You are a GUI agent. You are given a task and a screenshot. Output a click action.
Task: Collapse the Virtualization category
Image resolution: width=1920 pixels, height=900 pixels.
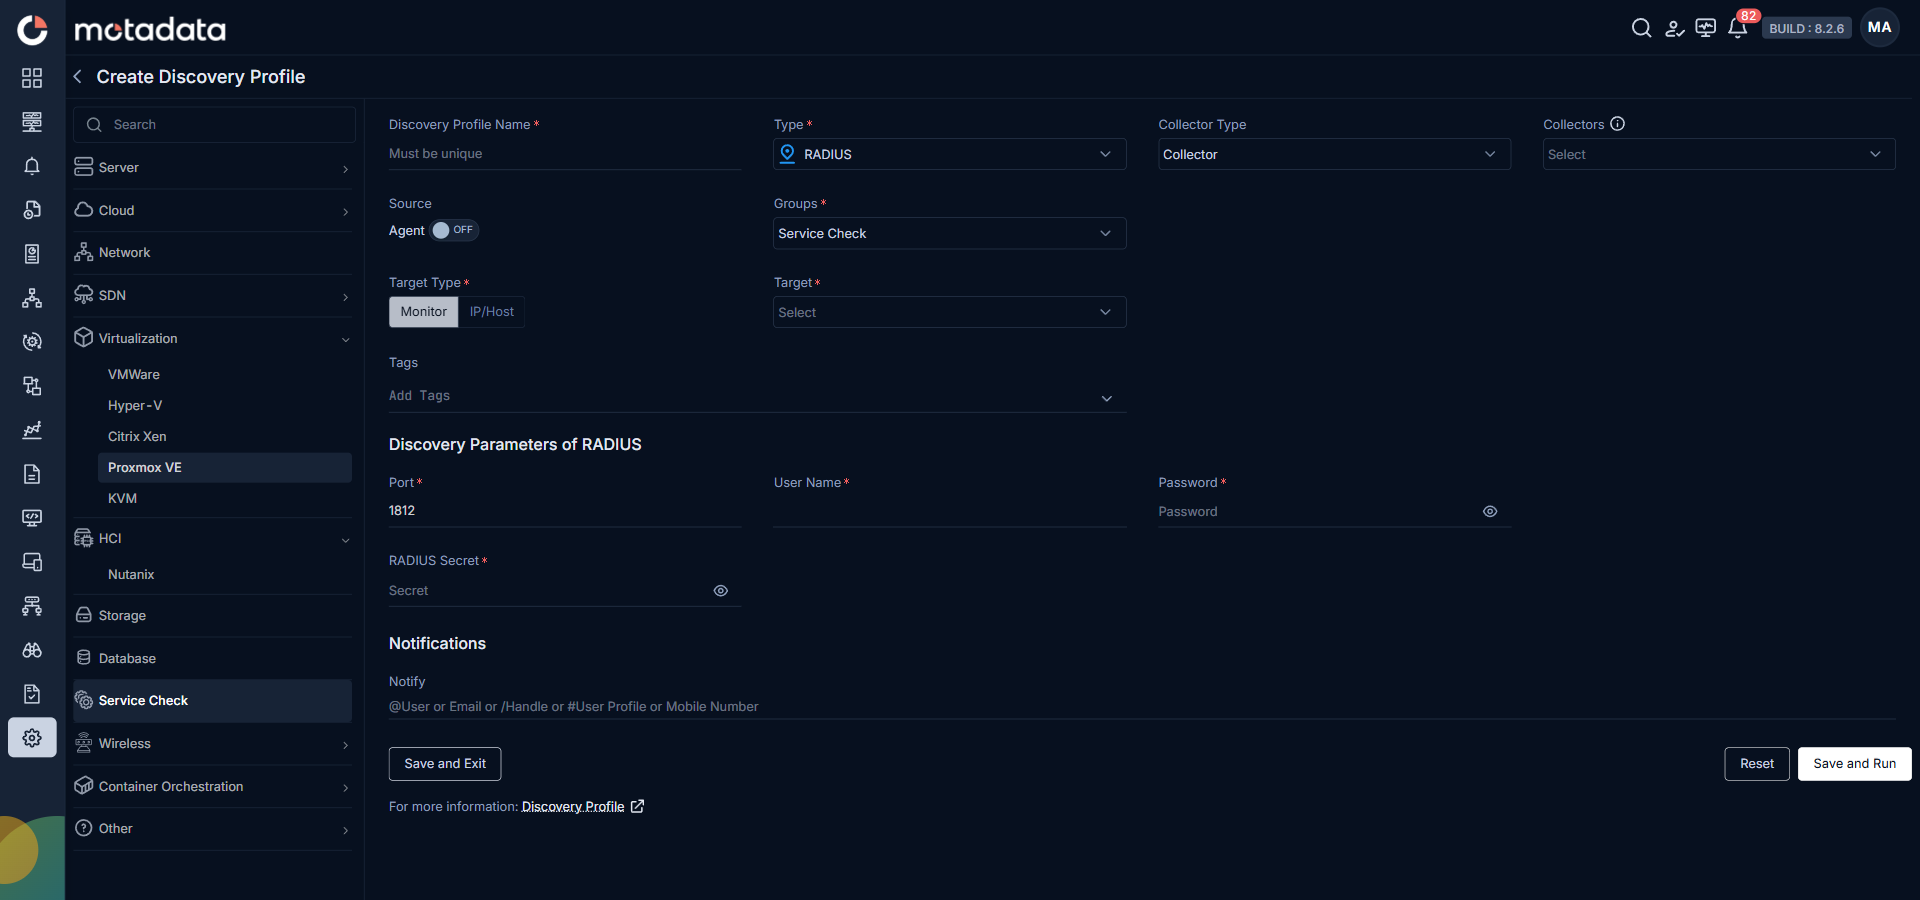coord(346,340)
